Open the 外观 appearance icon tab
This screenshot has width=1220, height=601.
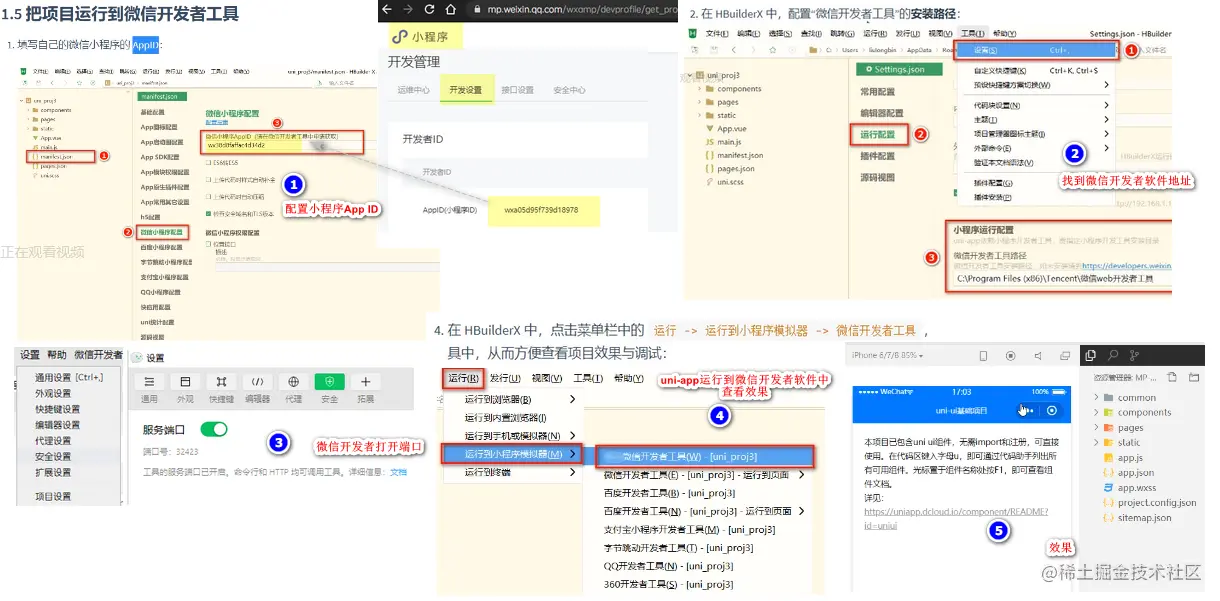pos(185,382)
